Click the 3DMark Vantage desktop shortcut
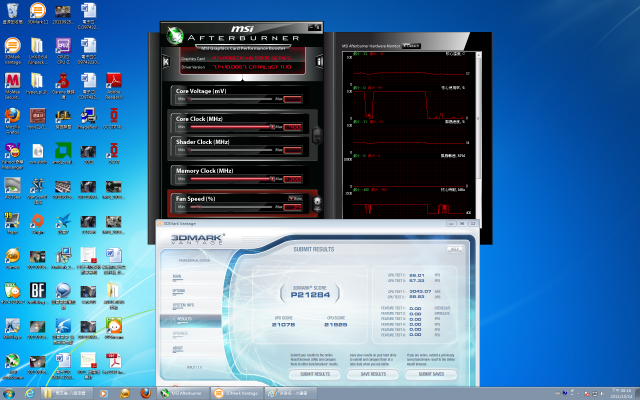The height and width of the screenshot is (400, 640). pos(13,51)
